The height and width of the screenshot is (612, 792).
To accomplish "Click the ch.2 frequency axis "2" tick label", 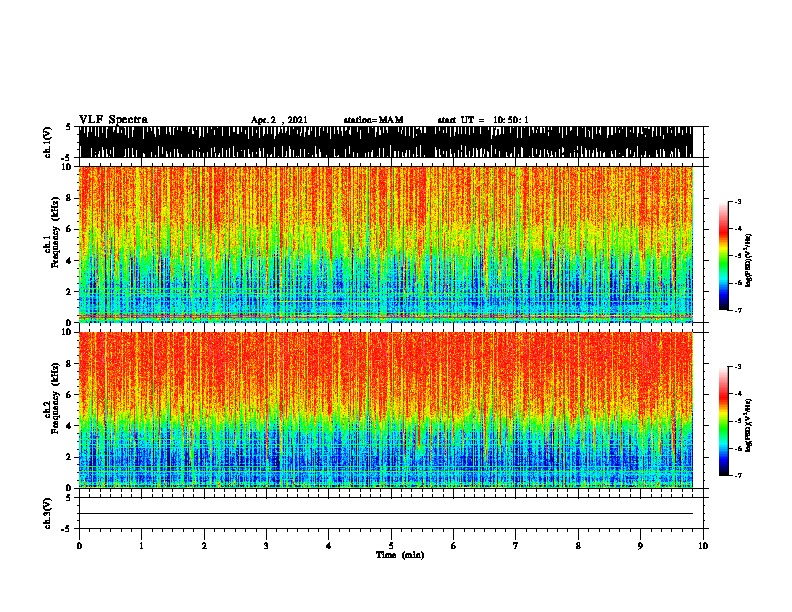I will pos(70,457).
